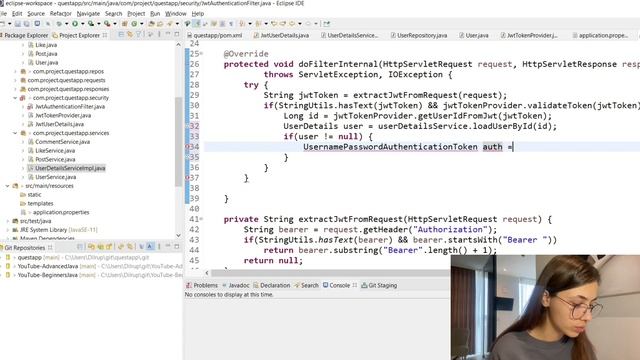The image size is (640, 360).
Task: Switch to the UserRepository.java tab
Action: pos(419,36)
